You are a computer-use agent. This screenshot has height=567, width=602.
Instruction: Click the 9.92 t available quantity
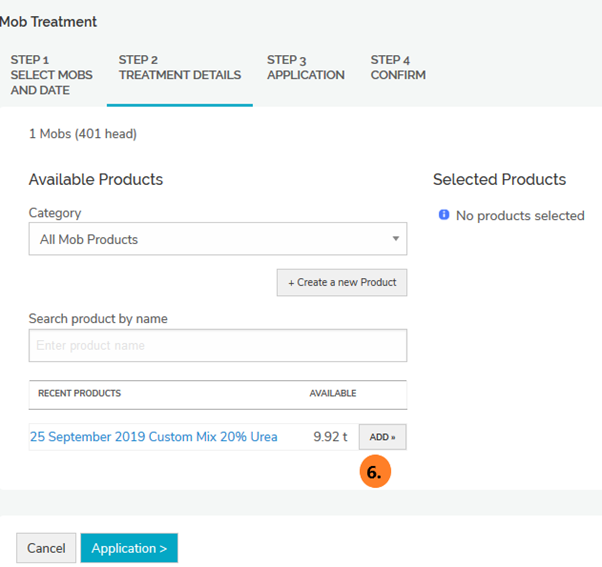coord(329,437)
